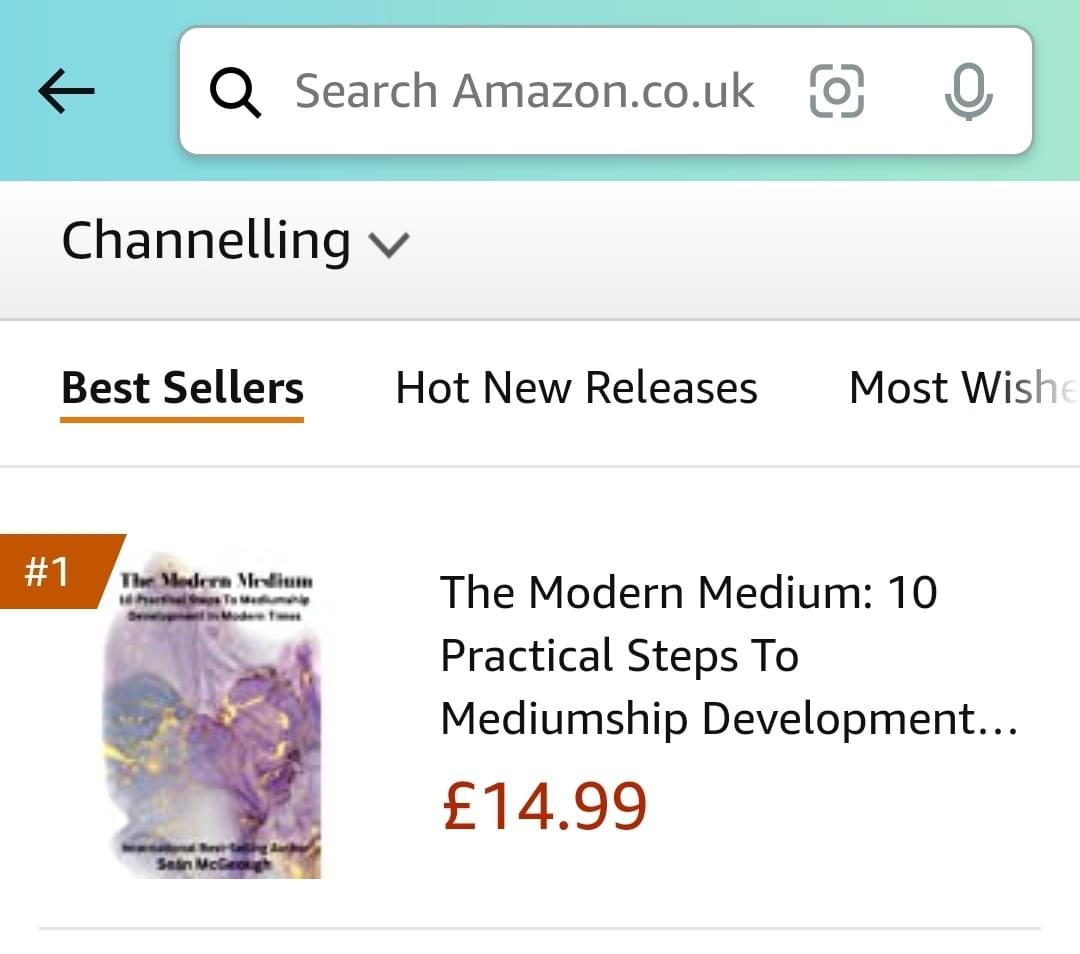The width and height of the screenshot is (1080, 954).
Task: Open The Modern Medium book cover thumbnail
Action: pos(213,715)
